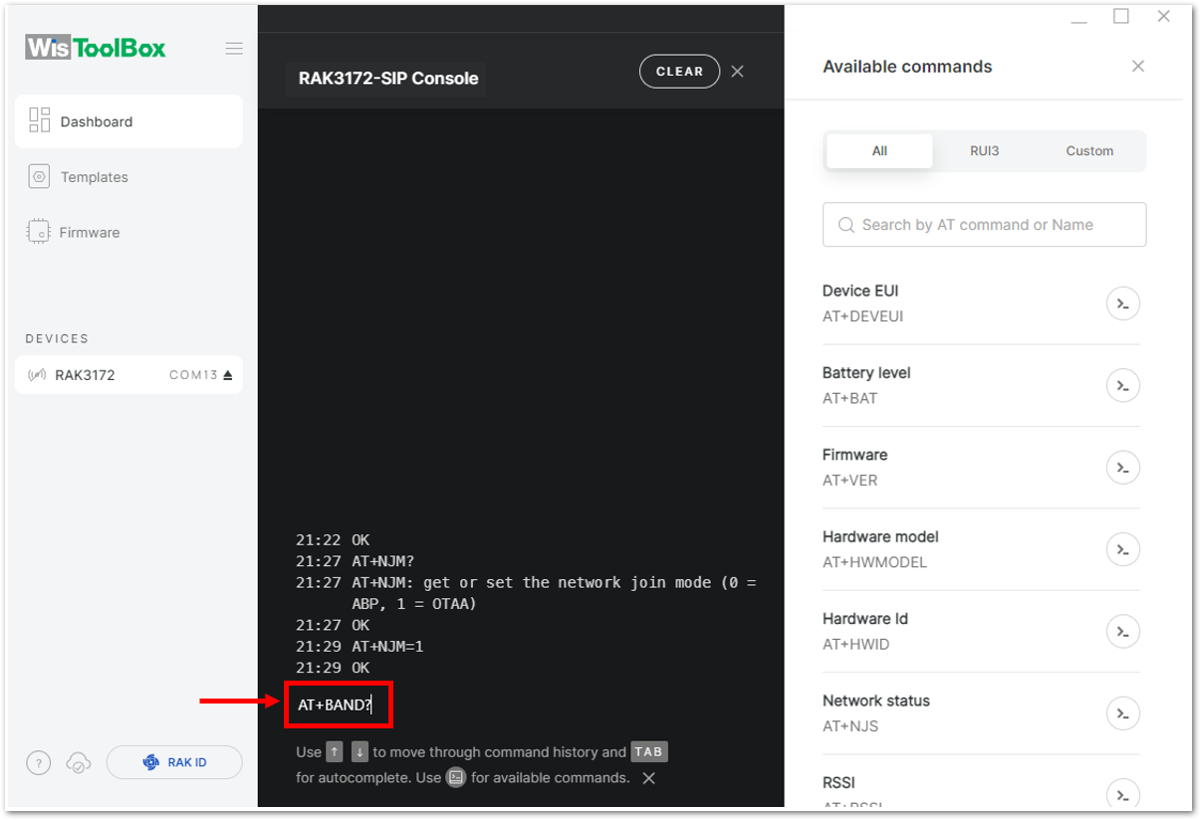Click the Network status command name
Image resolution: width=1201 pixels, height=820 pixels.
click(x=877, y=701)
